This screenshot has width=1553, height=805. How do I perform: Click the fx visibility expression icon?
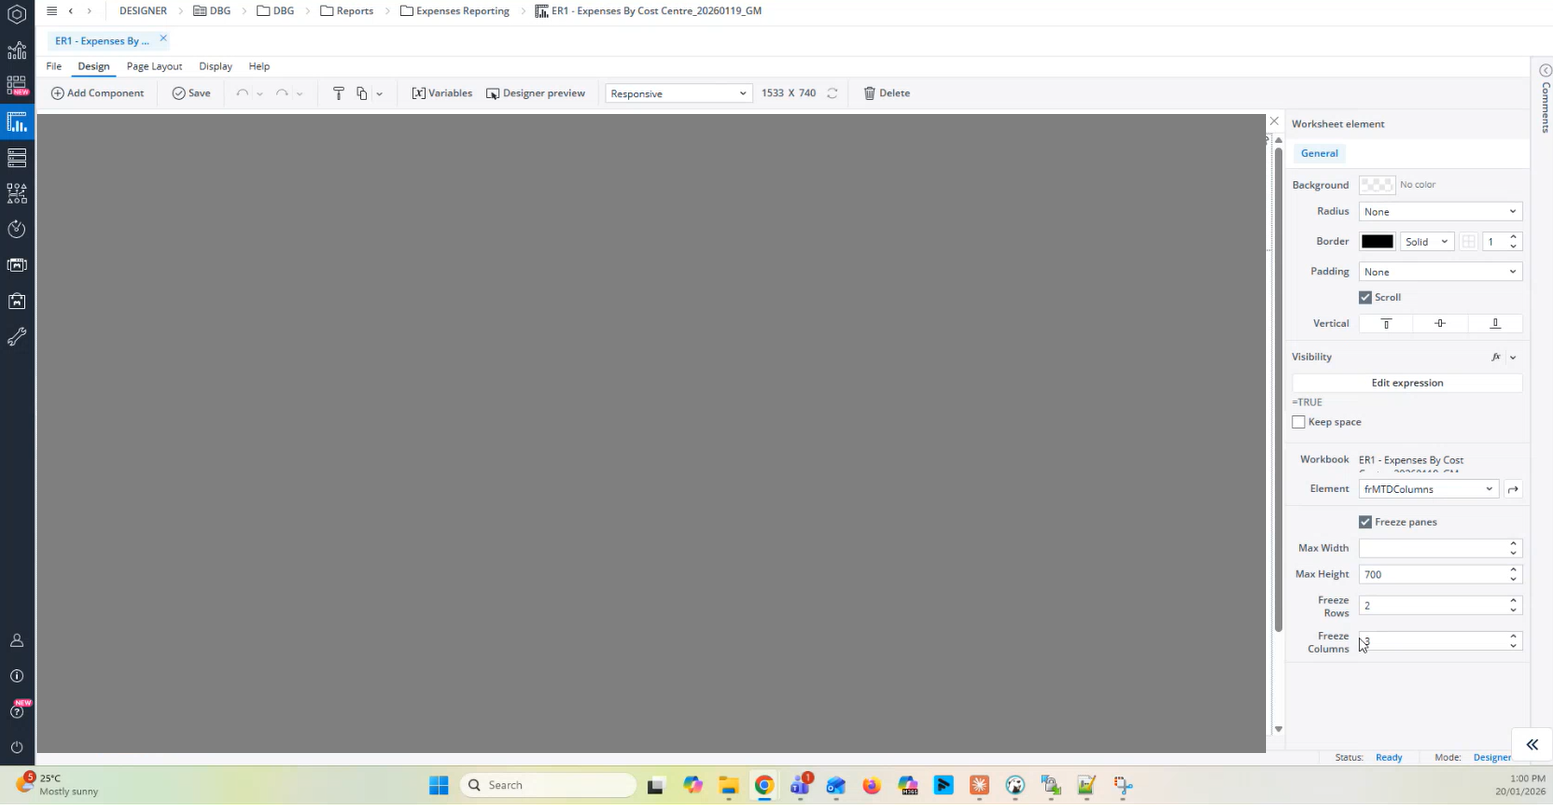tap(1496, 357)
